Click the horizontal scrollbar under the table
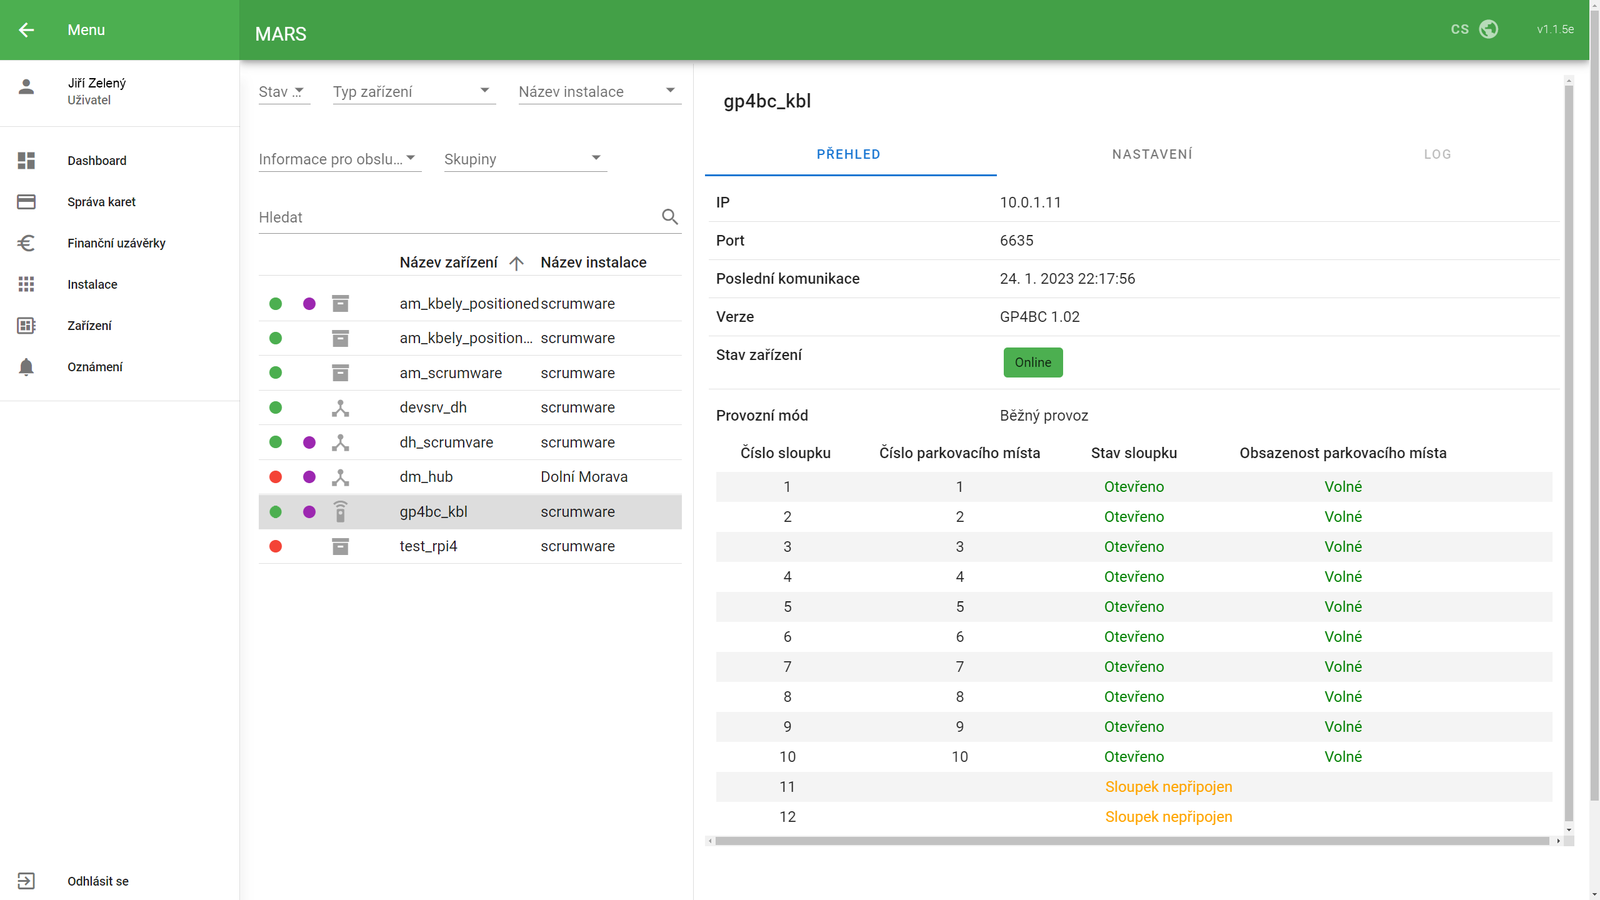The image size is (1600, 900). coord(1132,841)
